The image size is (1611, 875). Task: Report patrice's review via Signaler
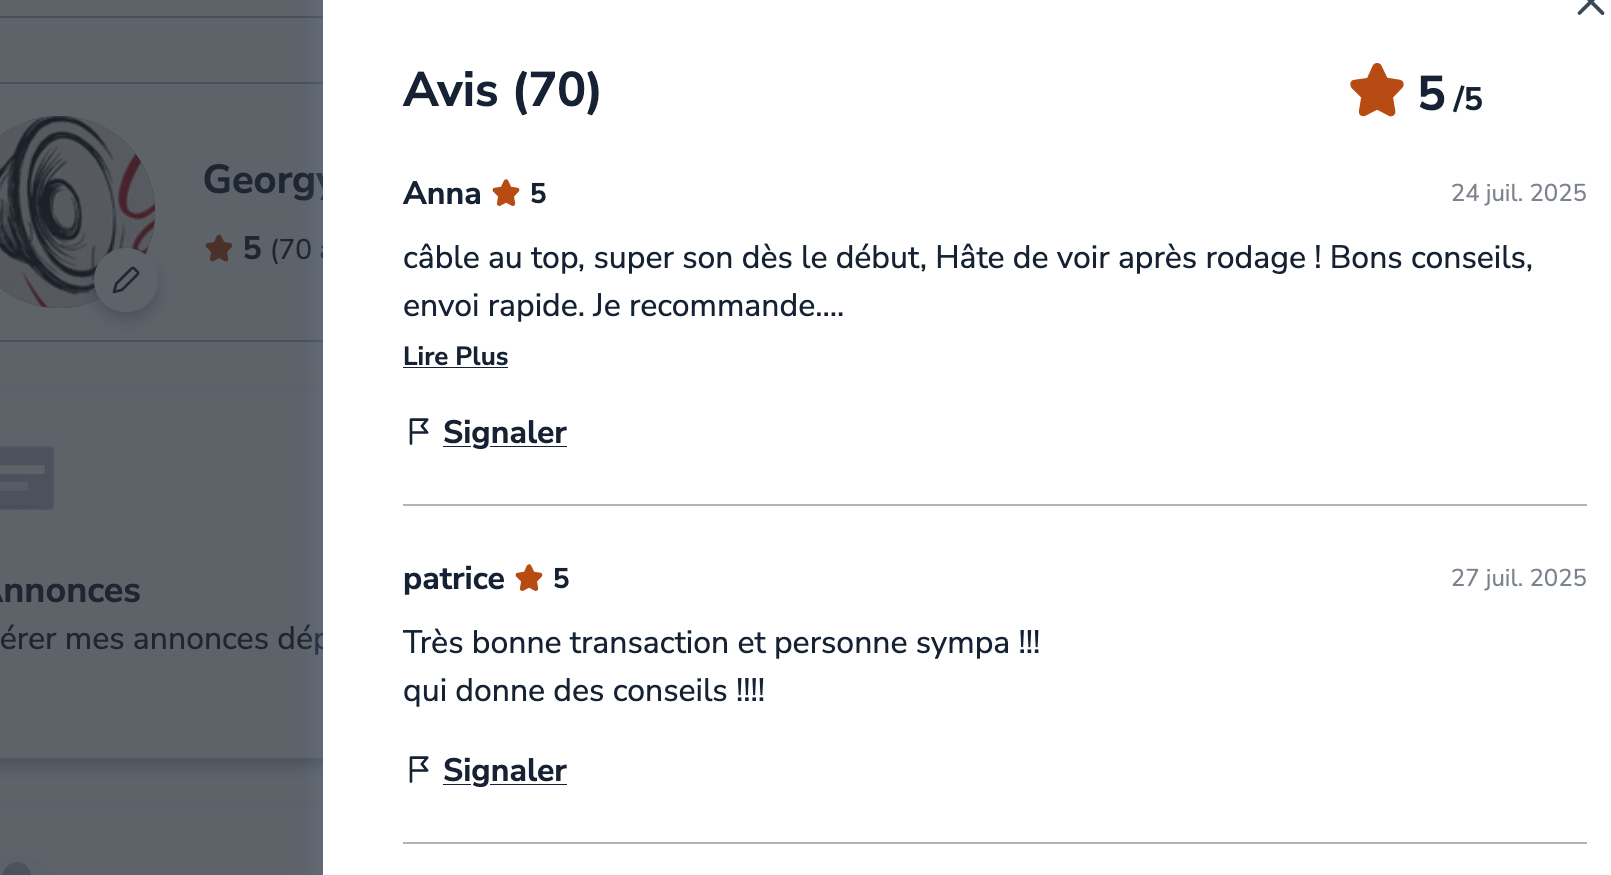(504, 770)
